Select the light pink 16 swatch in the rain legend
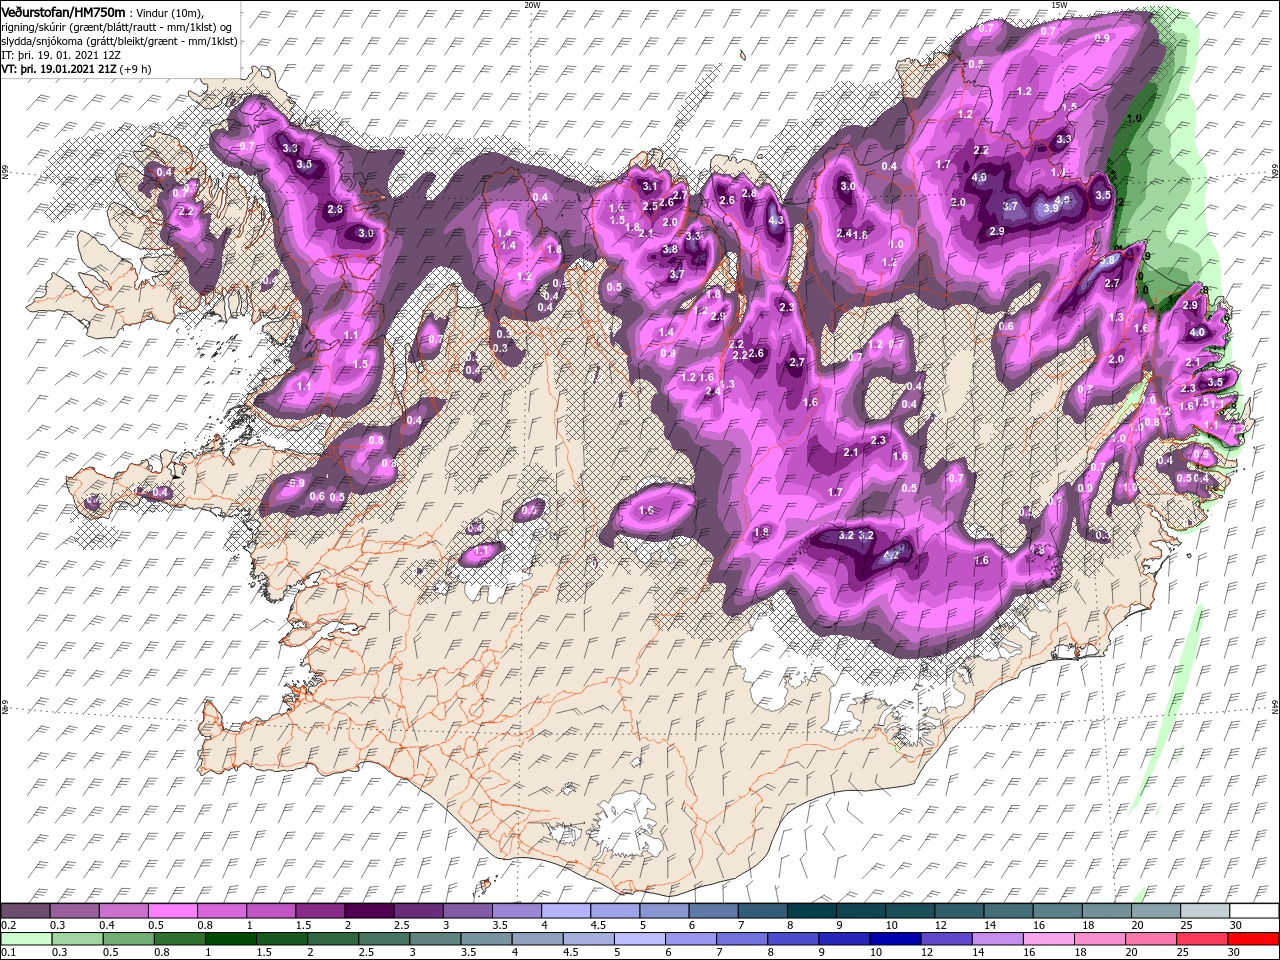 (x=1049, y=939)
